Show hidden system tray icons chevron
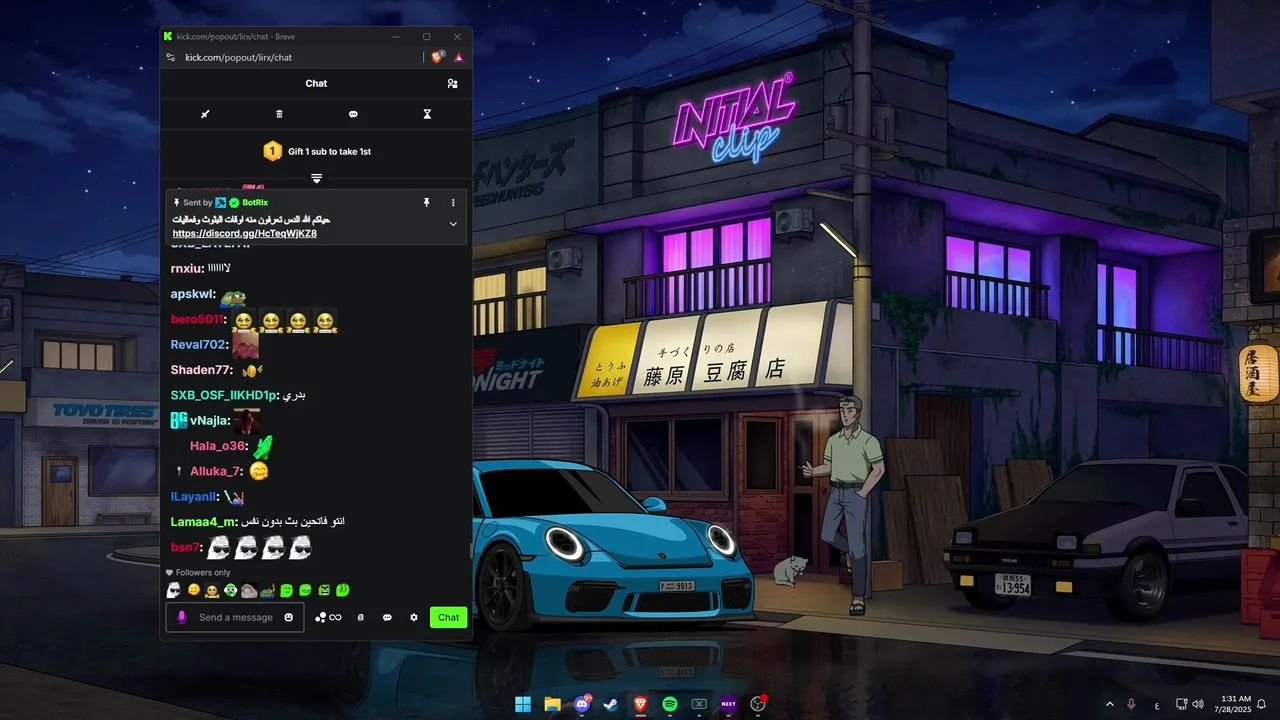Screen dimensions: 1280x720 [1109, 704]
